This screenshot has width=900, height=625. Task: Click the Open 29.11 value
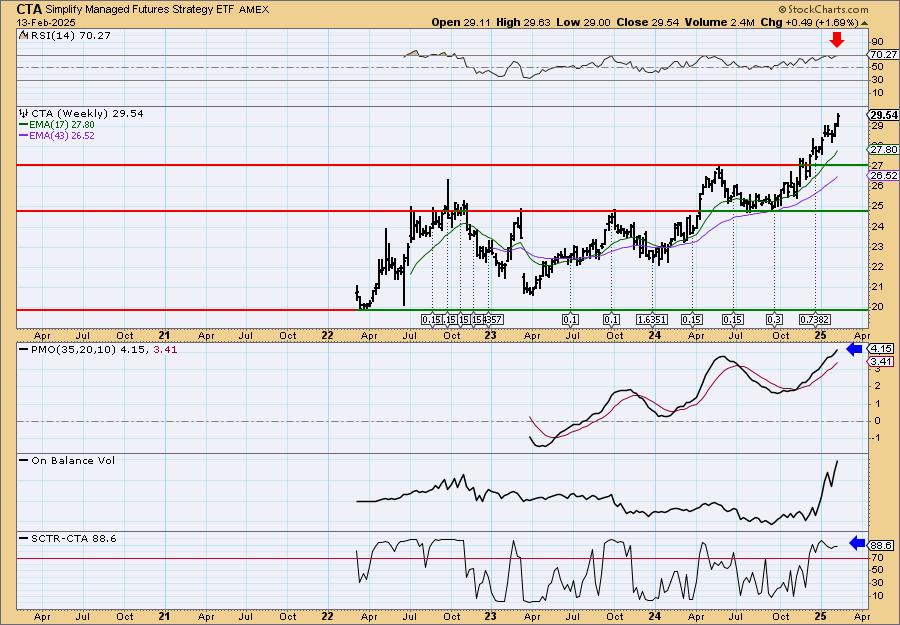point(459,22)
